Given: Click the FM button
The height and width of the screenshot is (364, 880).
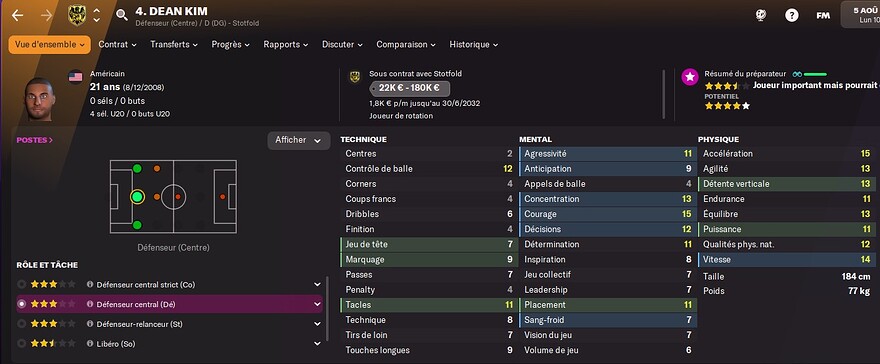Looking at the screenshot, I should click(x=823, y=15).
